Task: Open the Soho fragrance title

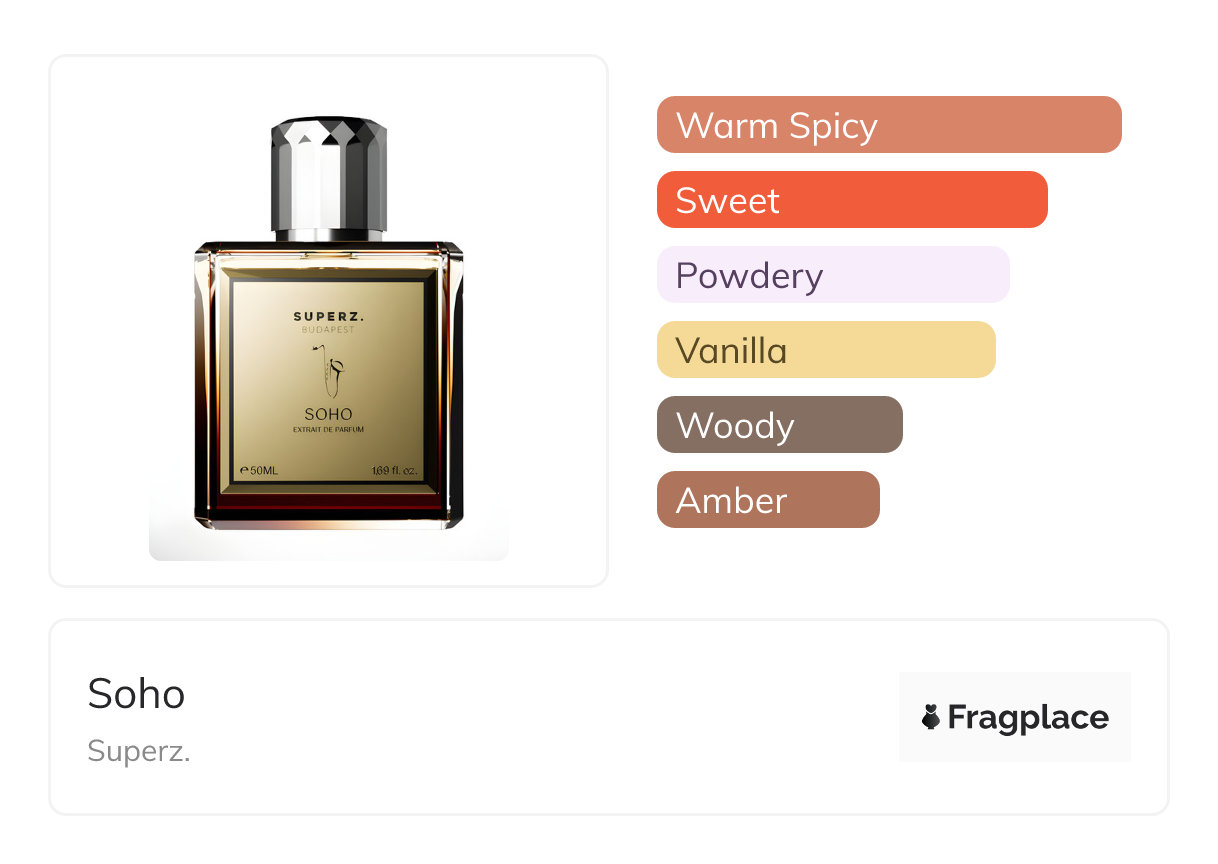Action: pos(136,694)
